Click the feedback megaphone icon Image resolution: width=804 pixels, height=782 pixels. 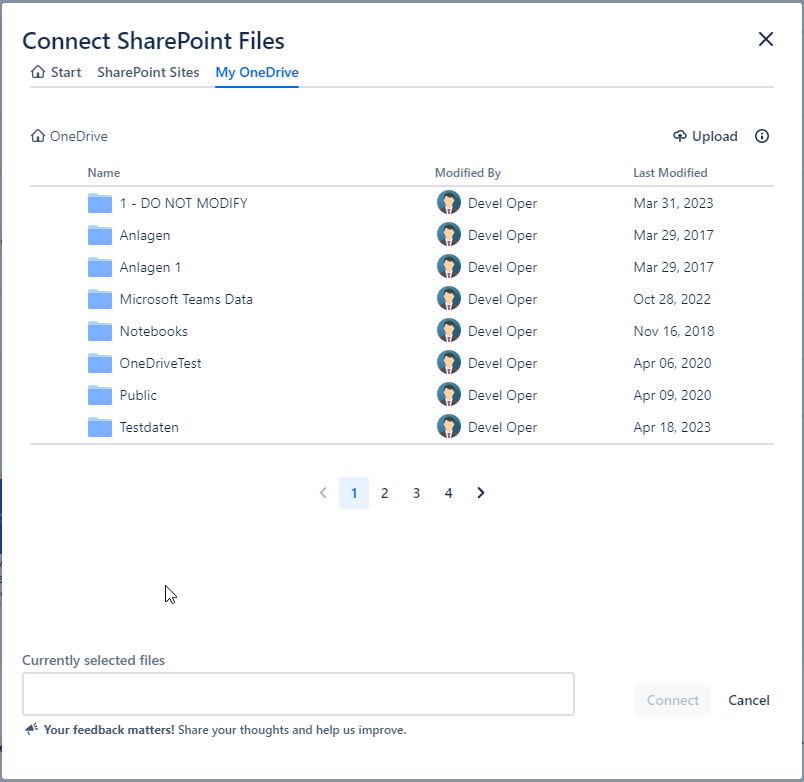[x=32, y=730]
